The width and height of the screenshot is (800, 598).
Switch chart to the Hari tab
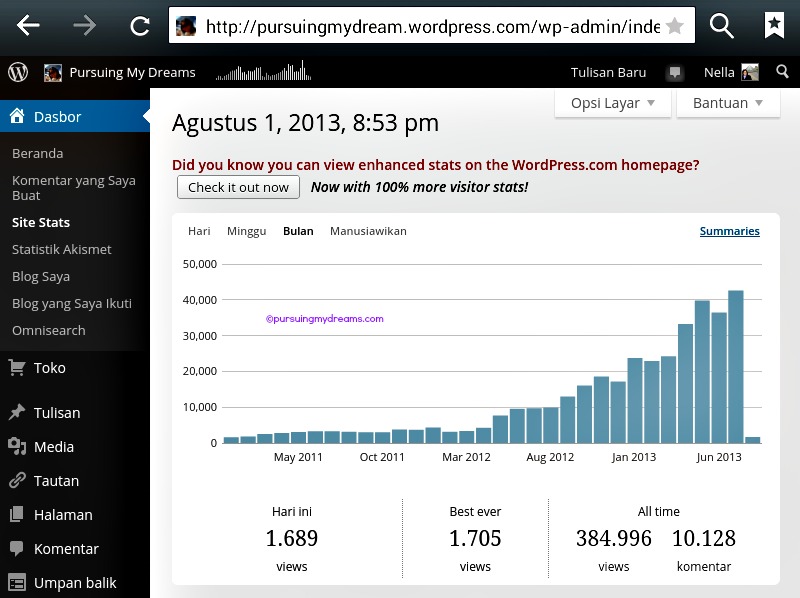click(199, 231)
